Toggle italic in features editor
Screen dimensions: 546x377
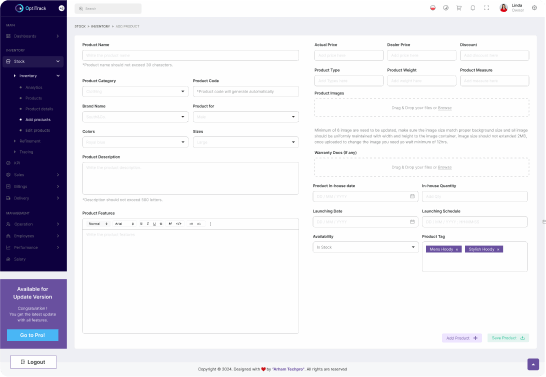click(x=148, y=224)
